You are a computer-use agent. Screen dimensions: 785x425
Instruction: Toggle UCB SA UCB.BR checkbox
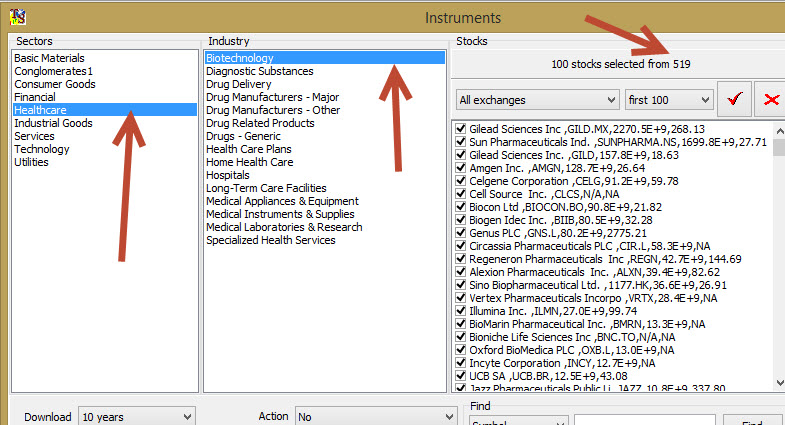click(461, 376)
